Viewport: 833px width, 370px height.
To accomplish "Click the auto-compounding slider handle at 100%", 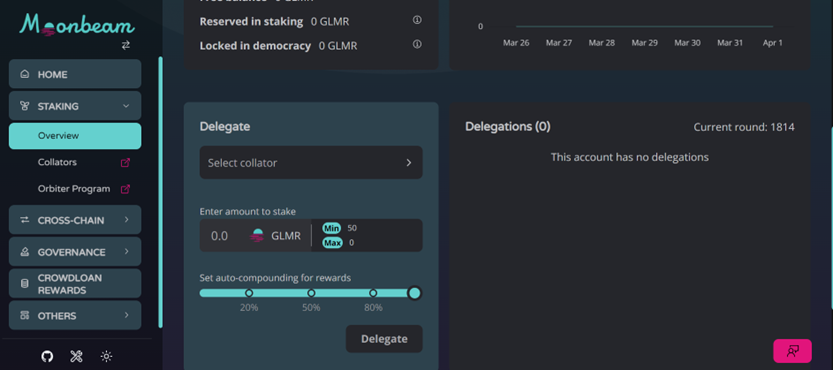I will (414, 293).
